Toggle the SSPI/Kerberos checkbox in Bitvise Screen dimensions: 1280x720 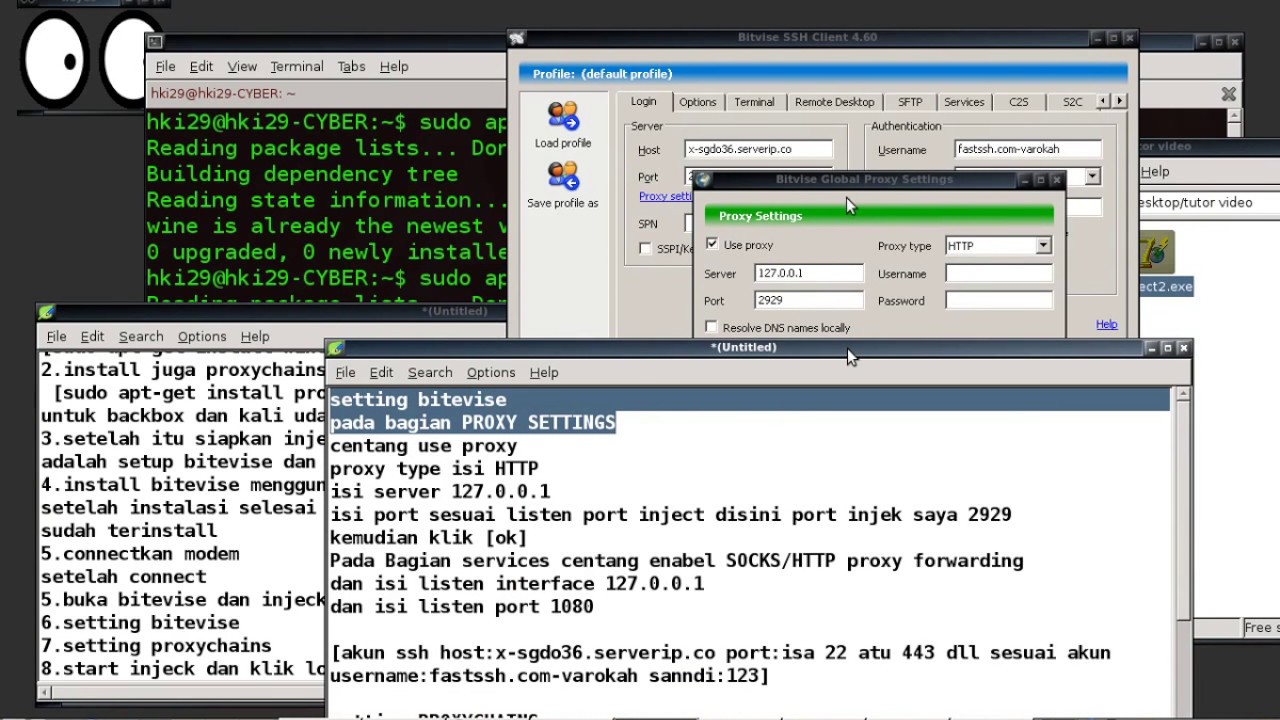[x=645, y=249]
